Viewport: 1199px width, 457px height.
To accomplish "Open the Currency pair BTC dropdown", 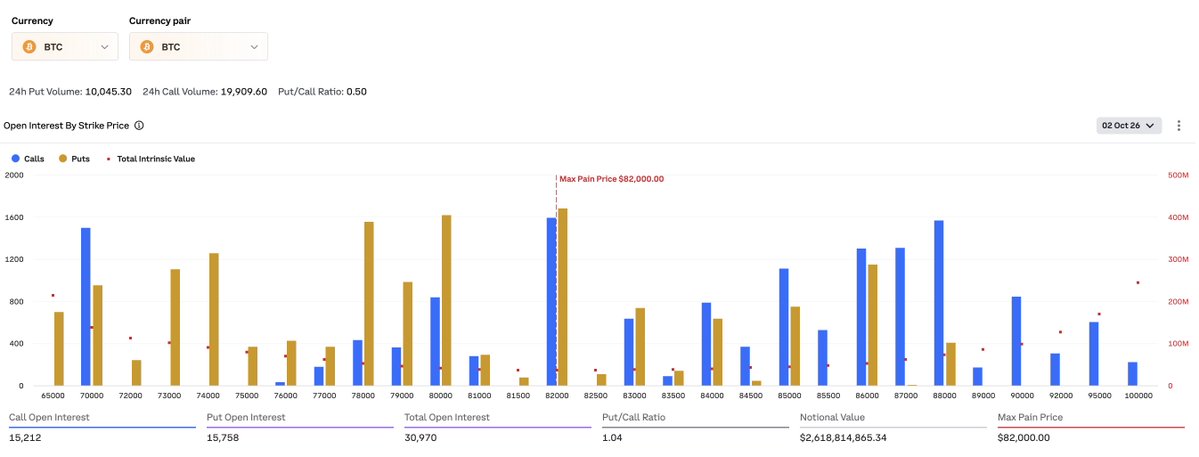I will (199, 47).
